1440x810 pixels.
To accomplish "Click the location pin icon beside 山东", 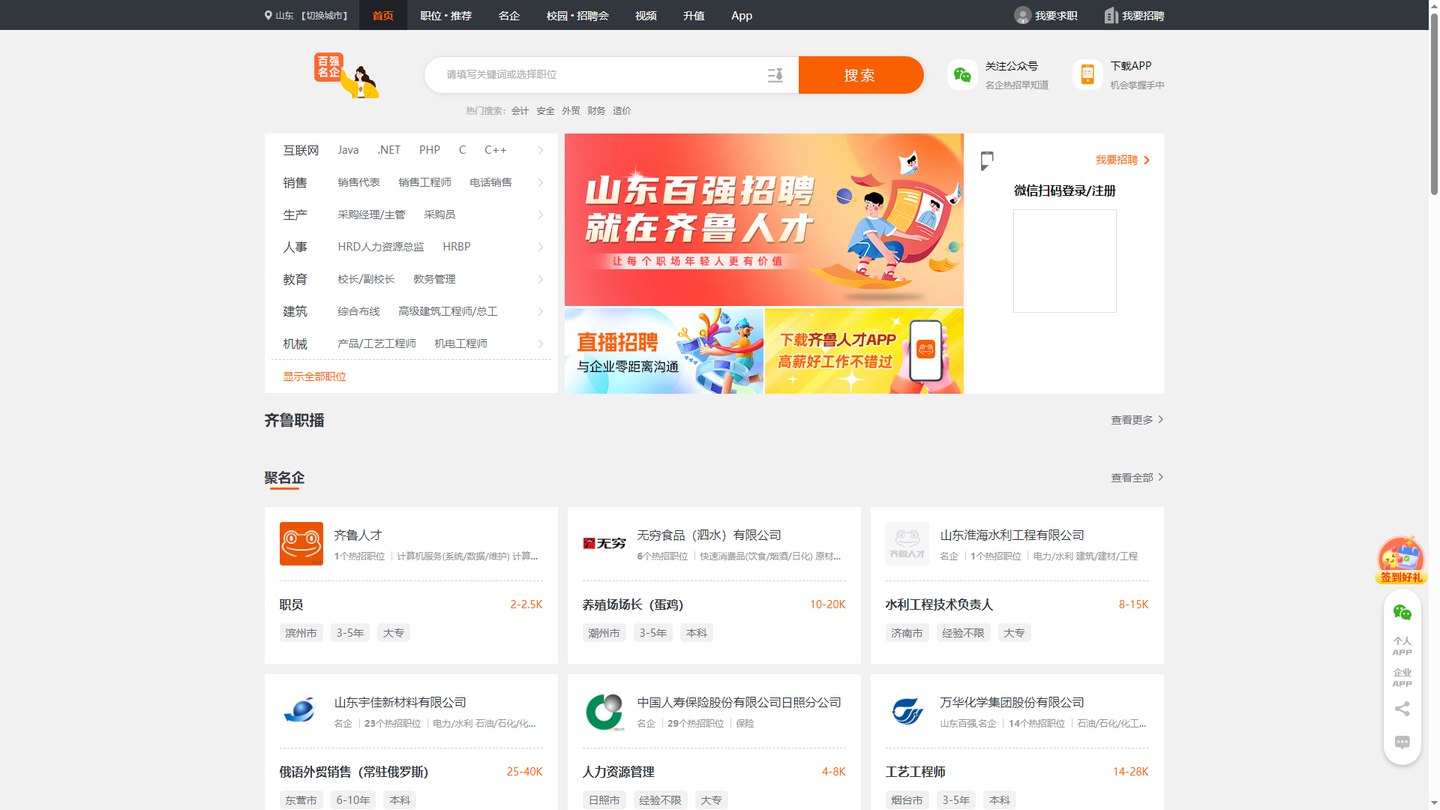I will pos(268,16).
